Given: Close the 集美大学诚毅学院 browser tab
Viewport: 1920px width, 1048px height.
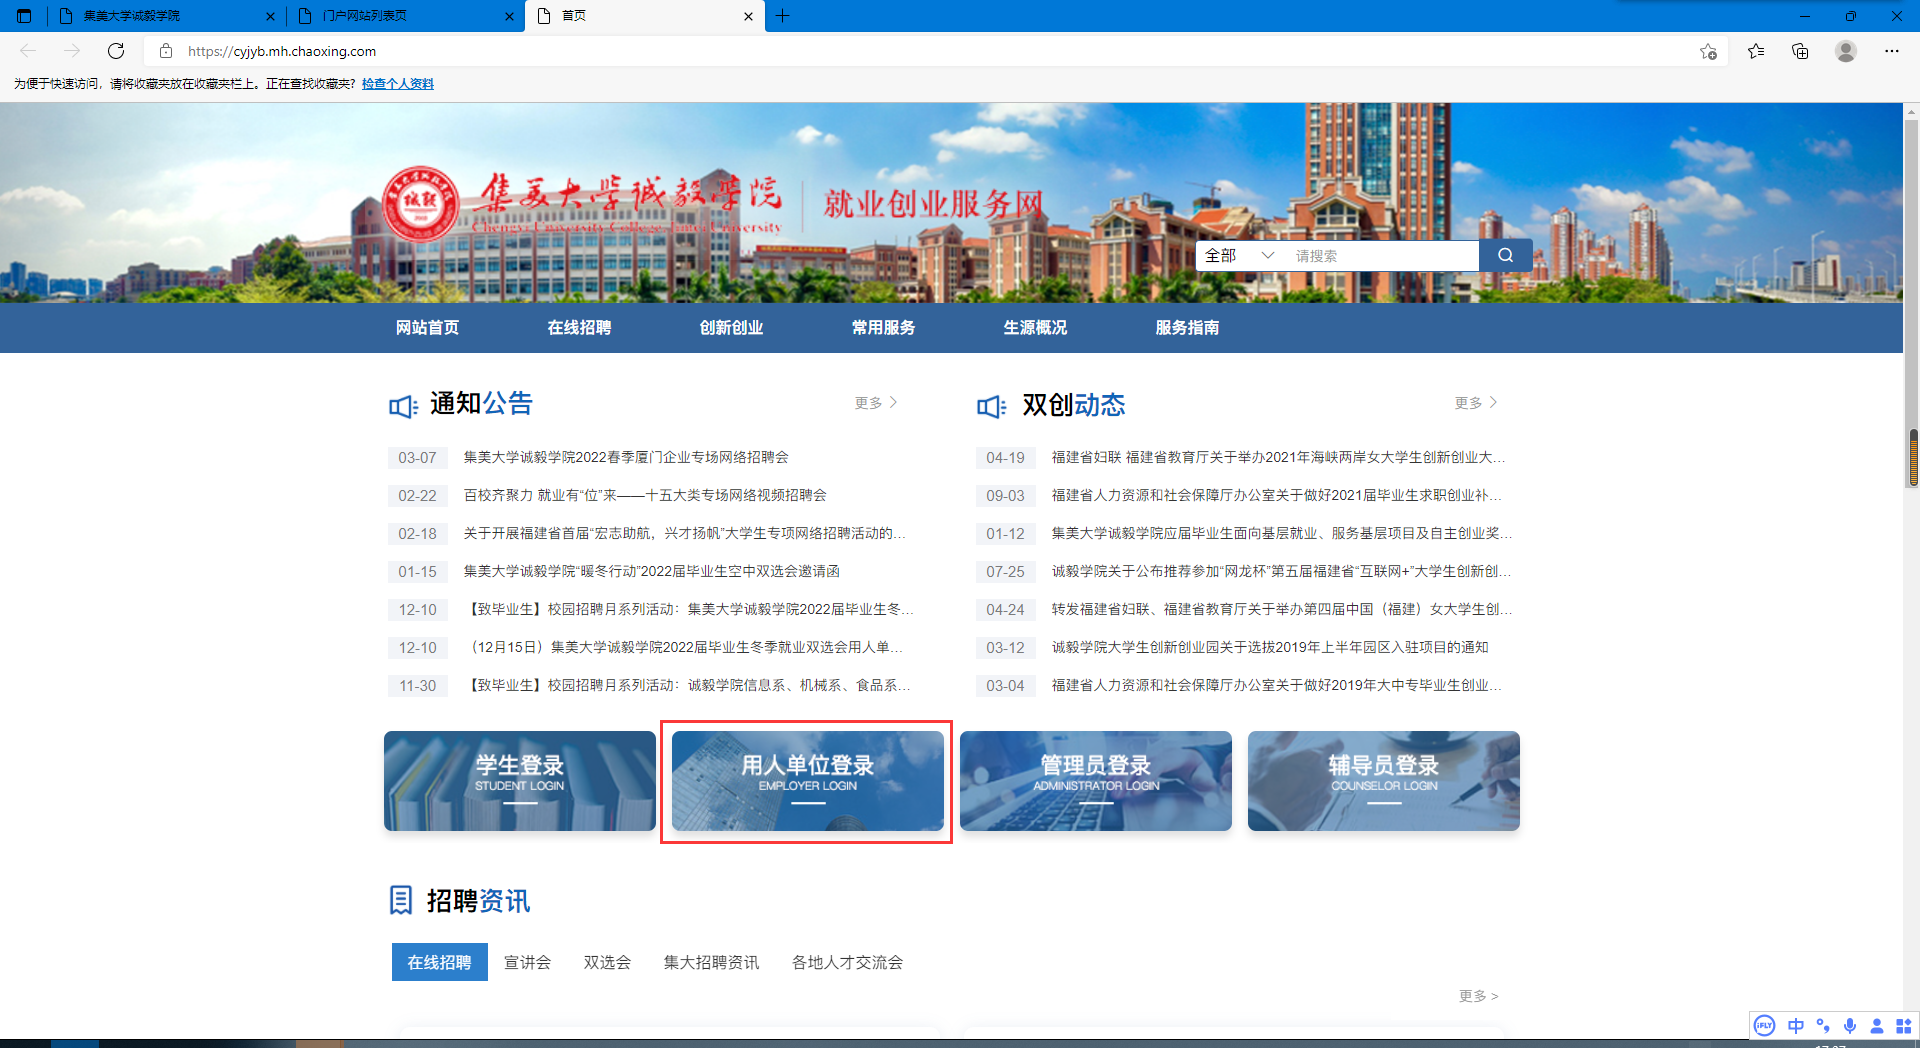Looking at the screenshot, I should point(270,16).
